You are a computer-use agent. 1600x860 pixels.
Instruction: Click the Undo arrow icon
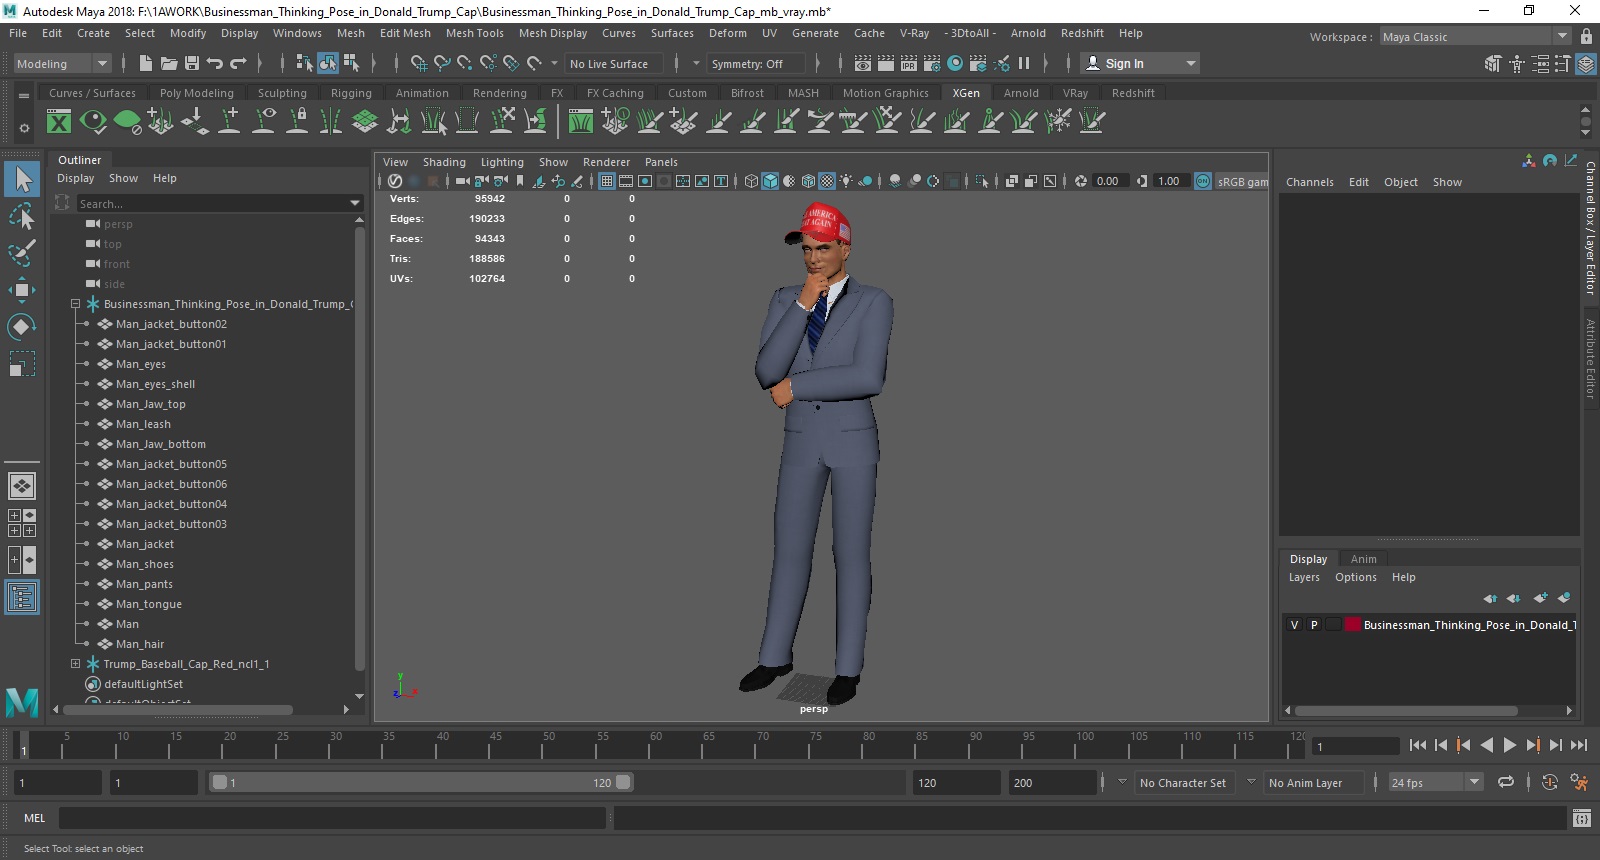coord(215,63)
